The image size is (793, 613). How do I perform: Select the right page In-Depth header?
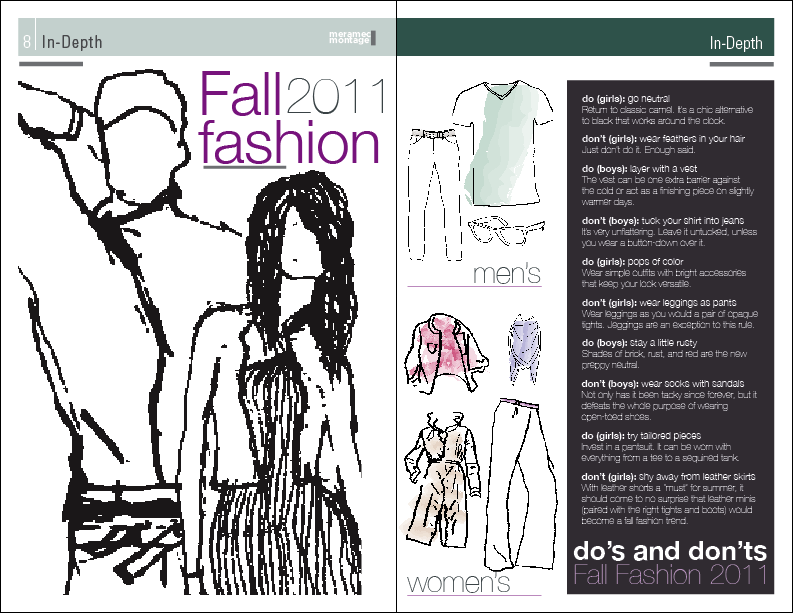(x=735, y=42)
